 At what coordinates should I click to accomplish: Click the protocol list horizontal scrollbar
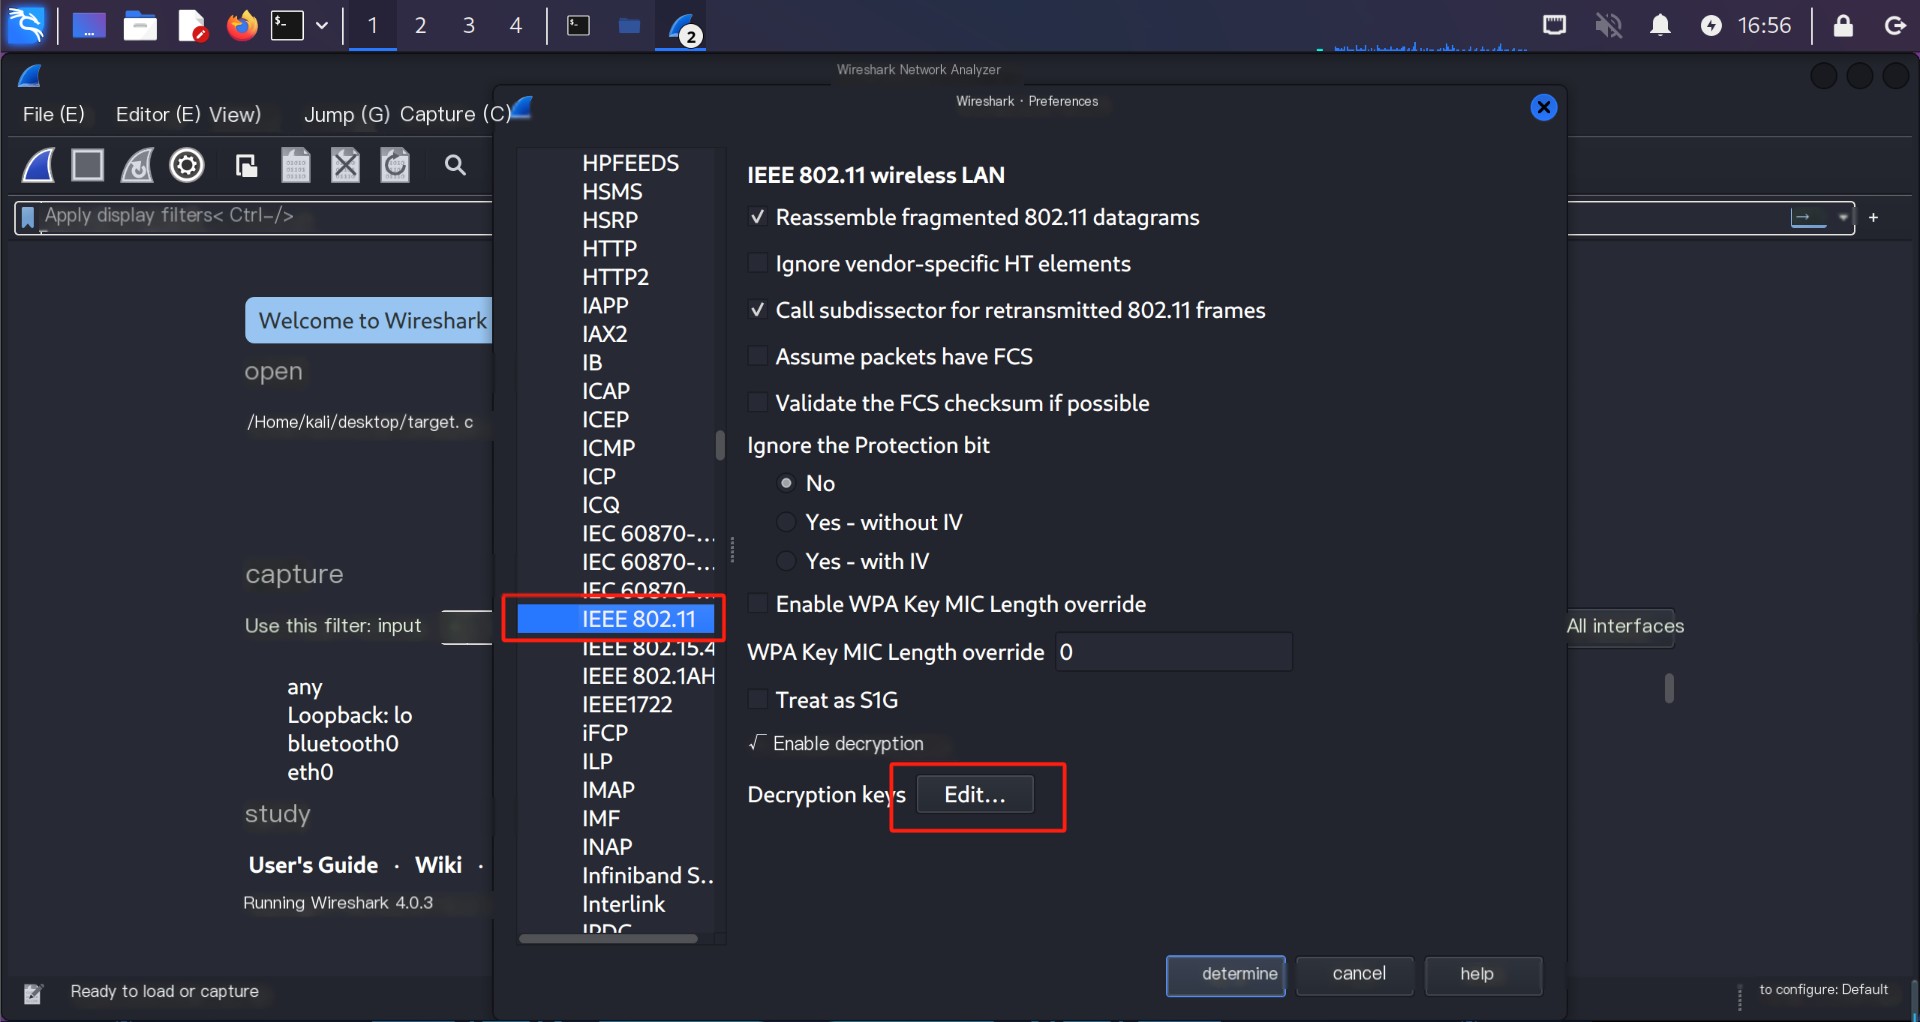coord(609,939)
